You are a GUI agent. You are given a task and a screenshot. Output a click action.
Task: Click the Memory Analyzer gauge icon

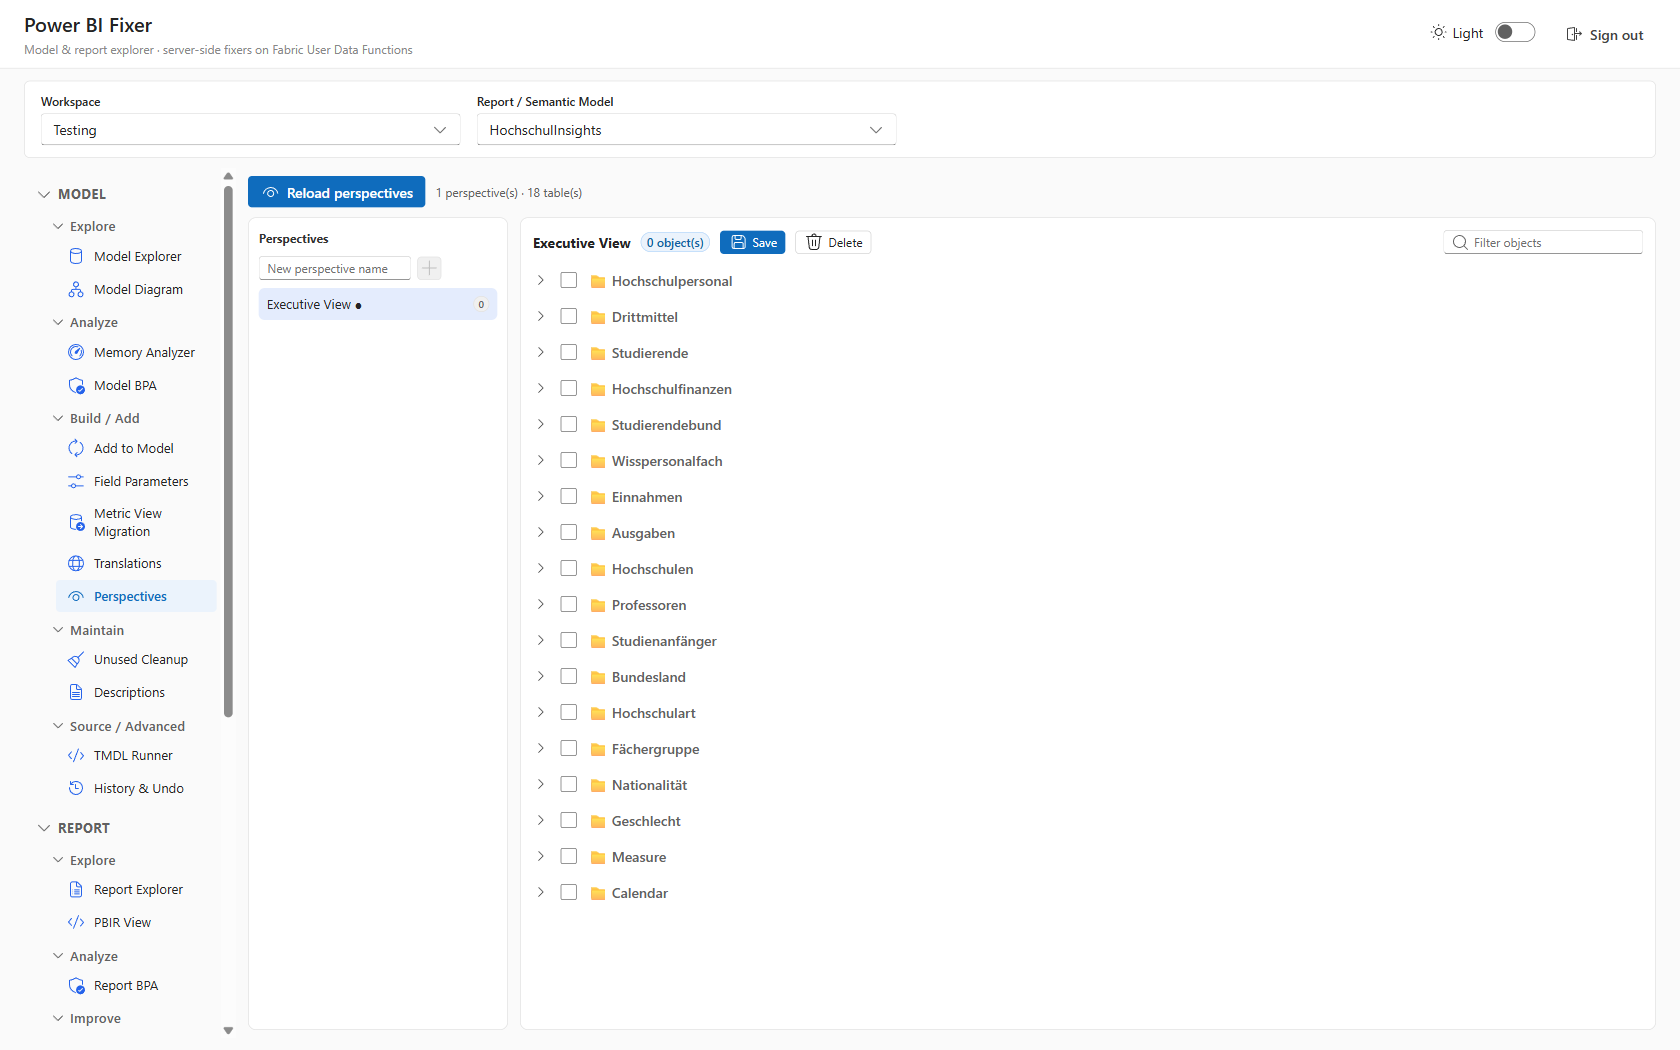76,352
